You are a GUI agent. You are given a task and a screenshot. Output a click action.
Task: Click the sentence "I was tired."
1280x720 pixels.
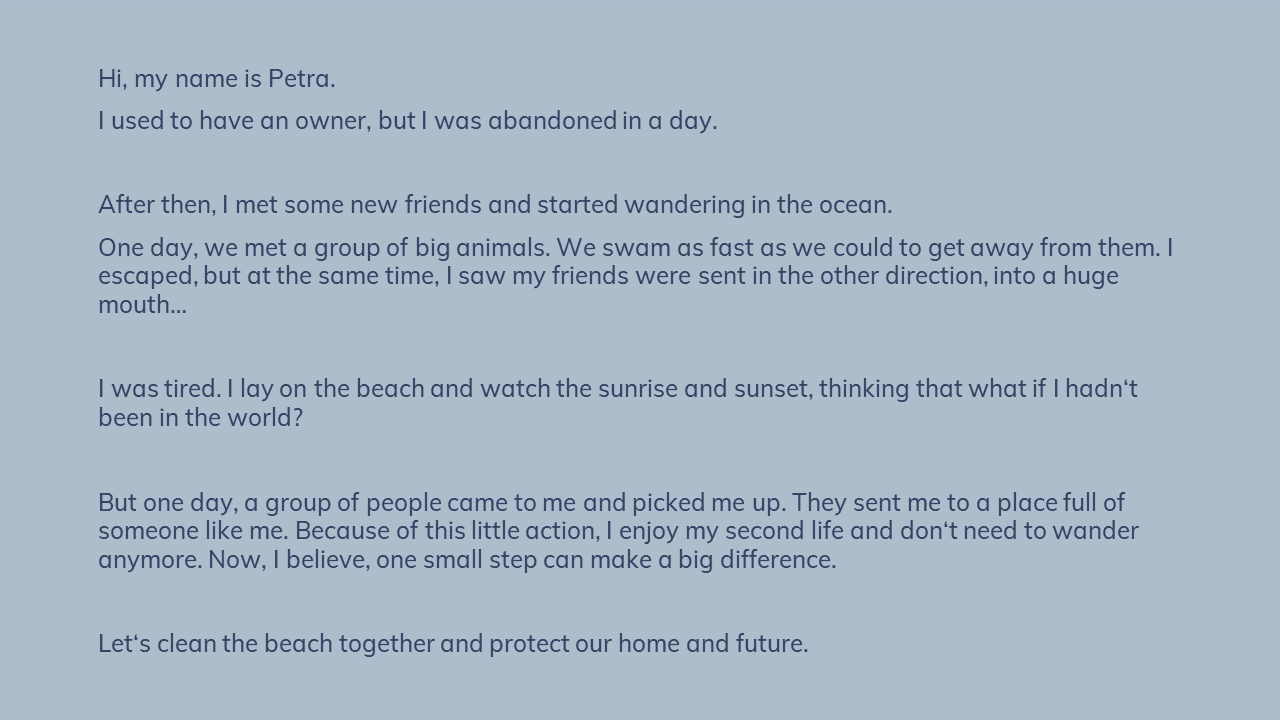pos(159,389)
